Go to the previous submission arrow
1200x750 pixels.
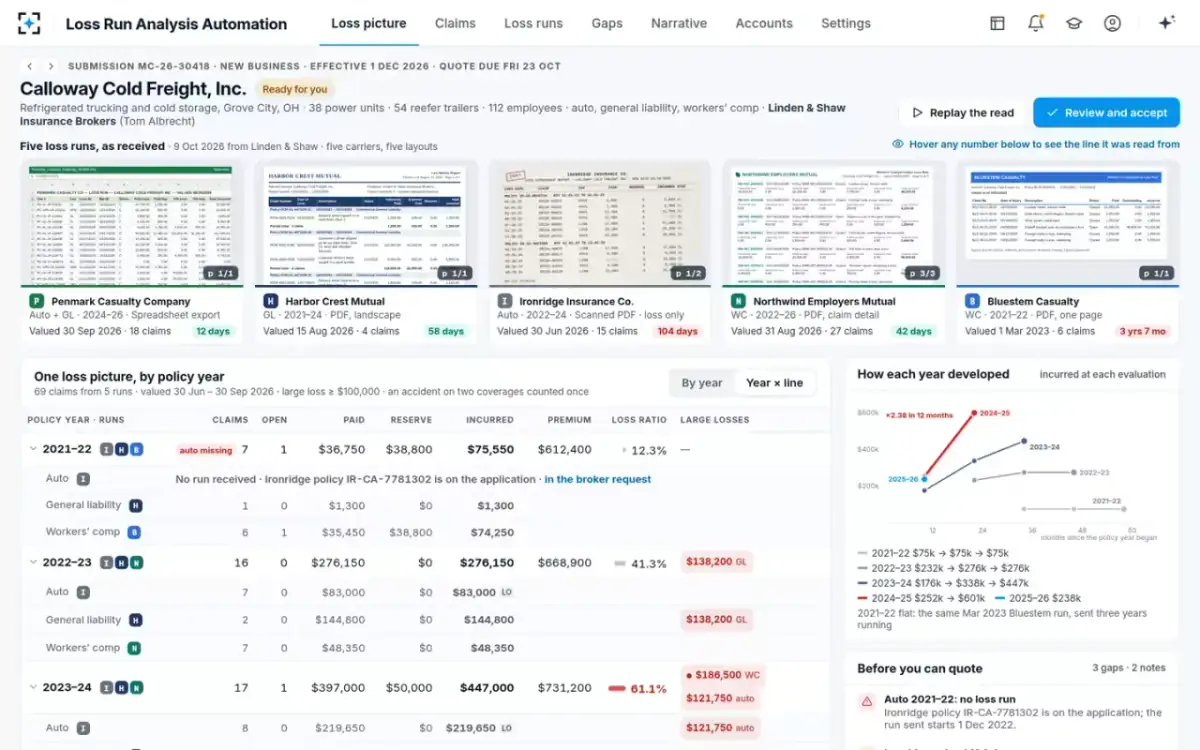pos(30,66)
